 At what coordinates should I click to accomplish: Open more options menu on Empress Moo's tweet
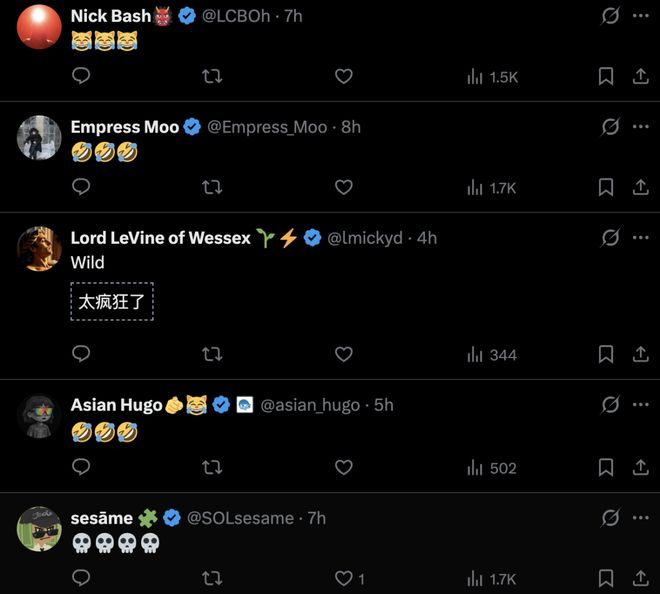640,127
